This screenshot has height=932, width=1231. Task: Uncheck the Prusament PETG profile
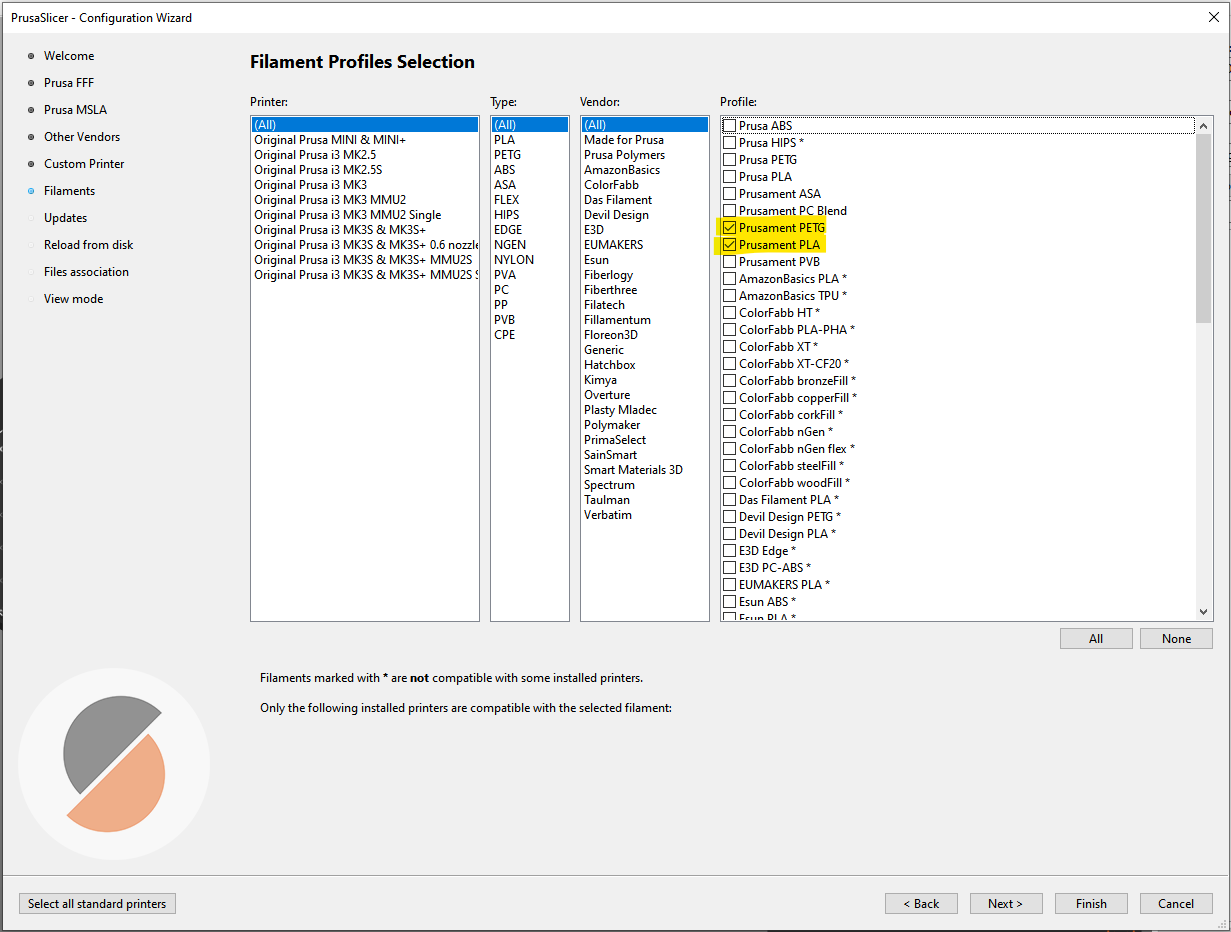pos(730,228)
